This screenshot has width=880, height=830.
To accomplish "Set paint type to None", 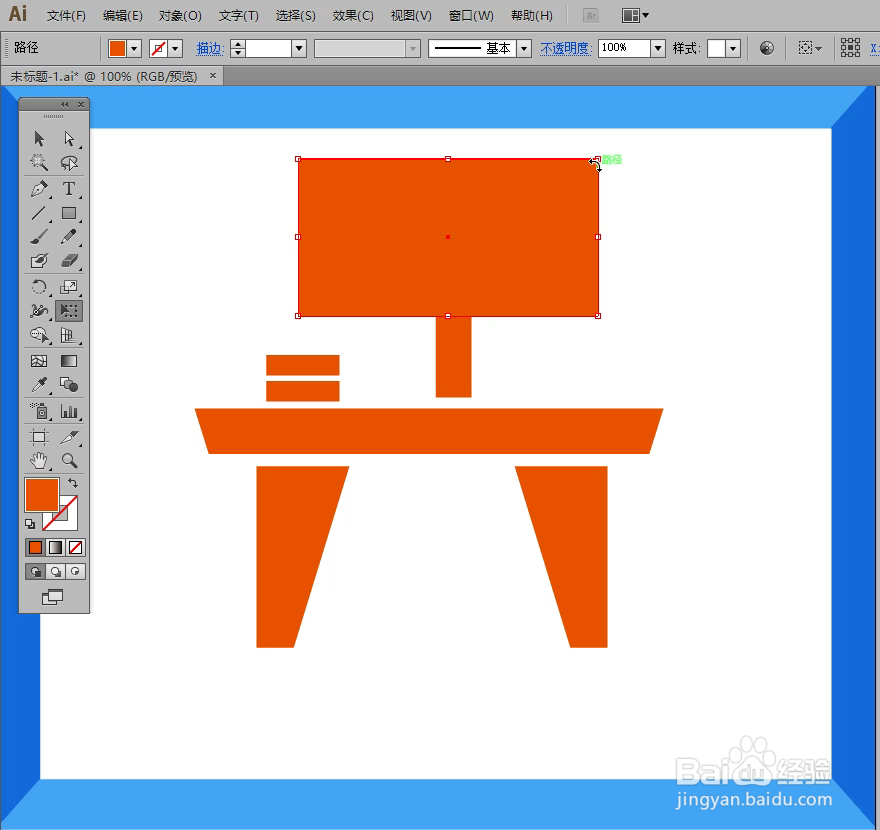I will point(75,547).
